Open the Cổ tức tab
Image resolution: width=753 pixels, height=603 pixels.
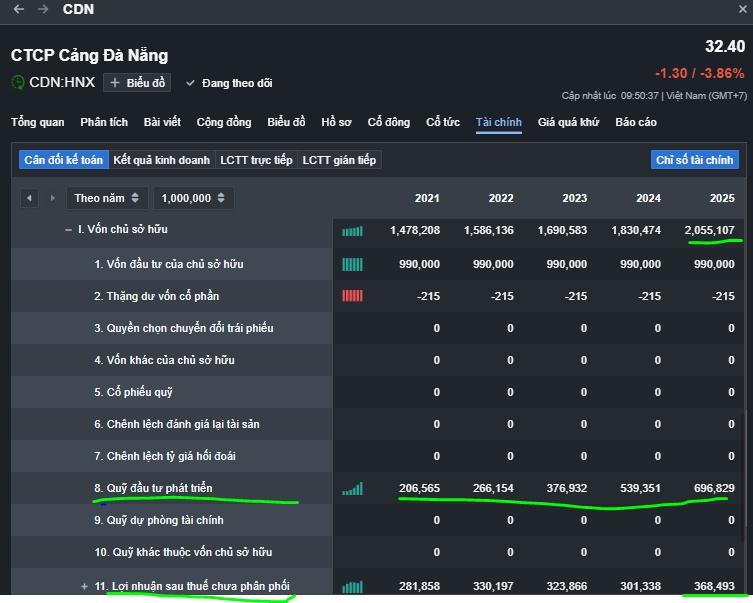pyautogui.click(x=443, y=122)
